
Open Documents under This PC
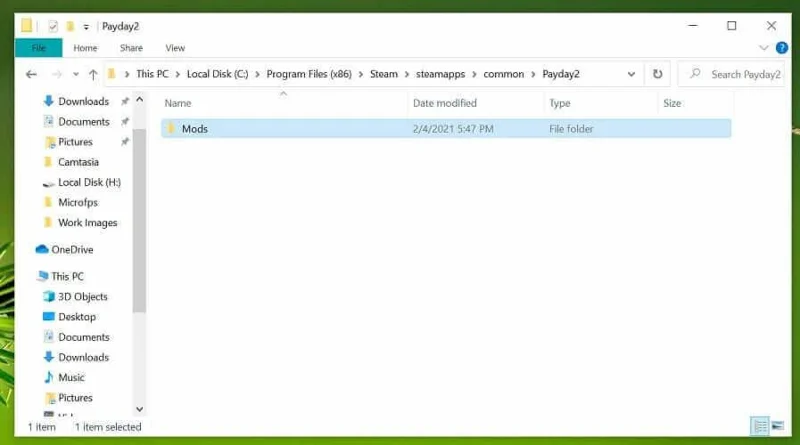tap(84, 337)
